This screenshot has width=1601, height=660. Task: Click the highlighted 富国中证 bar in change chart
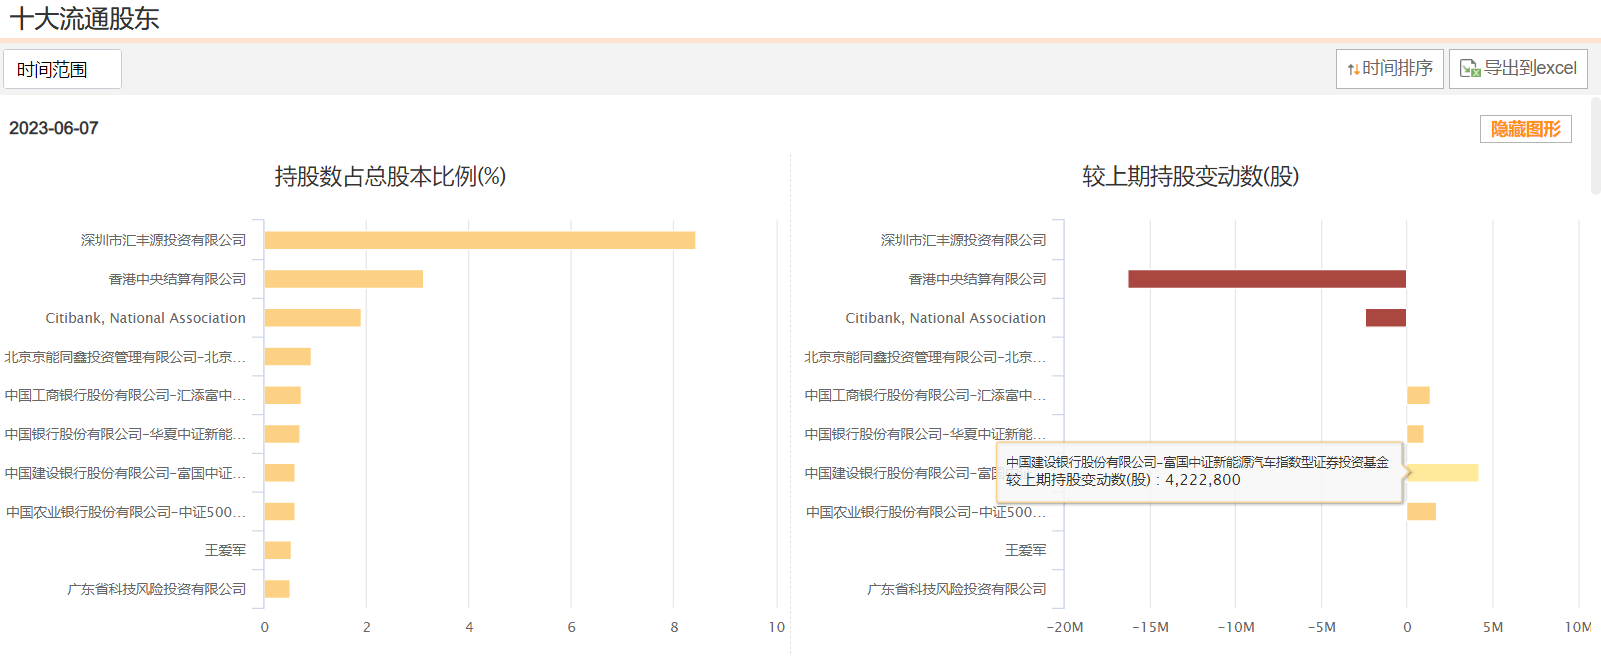pyautogui.click(x=1442, y=473)
